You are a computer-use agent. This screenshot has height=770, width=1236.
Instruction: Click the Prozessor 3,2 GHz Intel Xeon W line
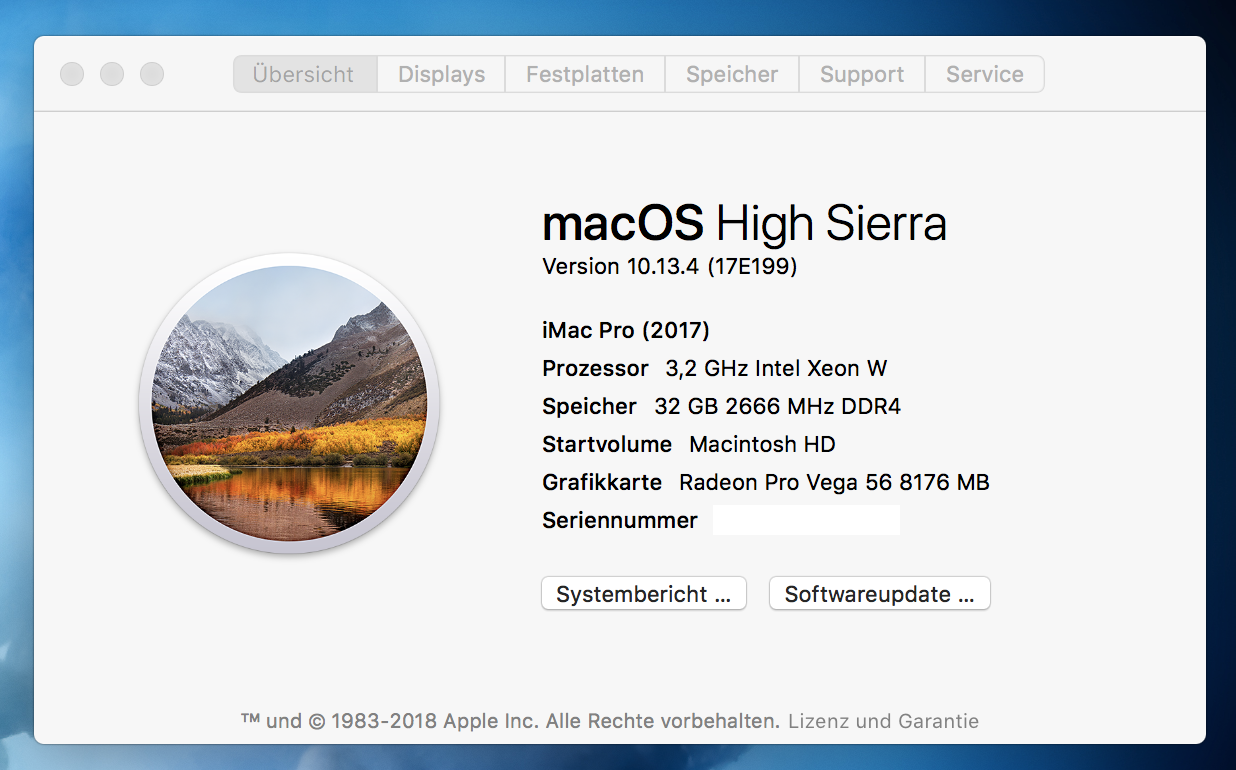coord(714,368)
